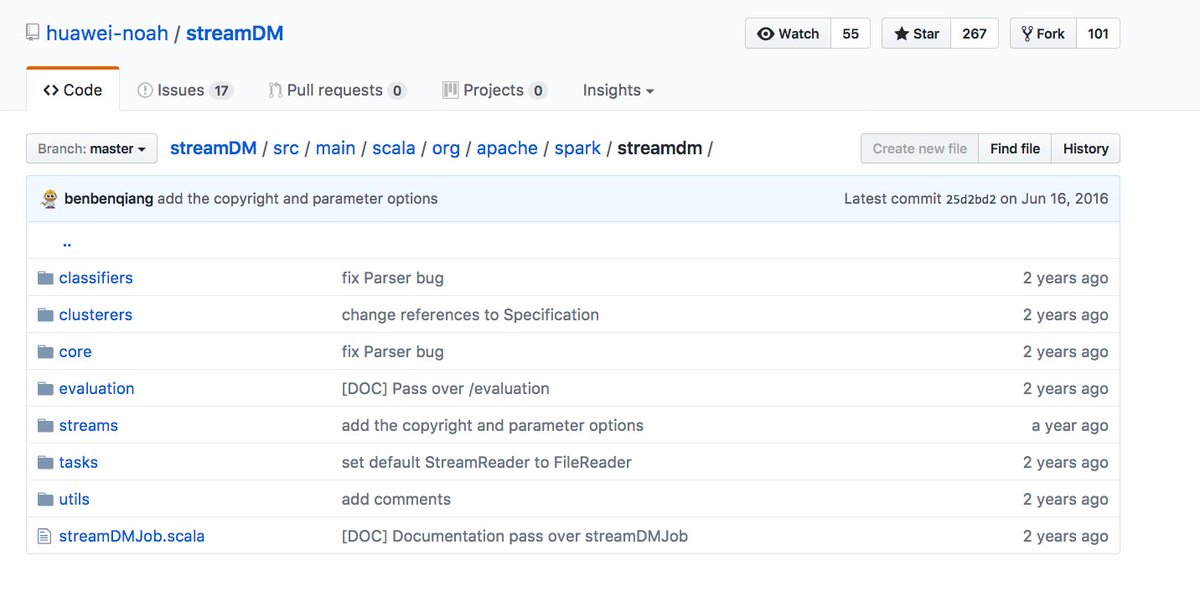
Task: Open the clusterers folder icon
Action: pos(45,315)
